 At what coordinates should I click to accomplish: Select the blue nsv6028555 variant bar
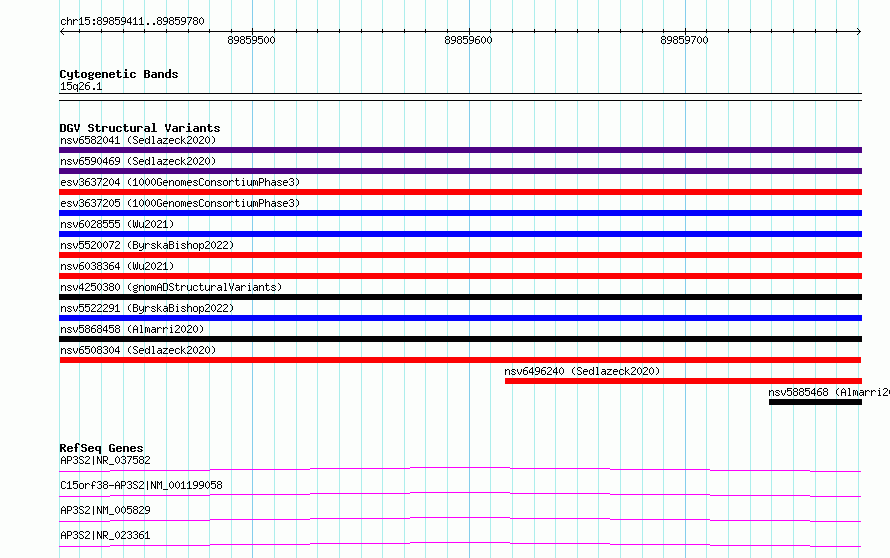(x=460, y=234)
